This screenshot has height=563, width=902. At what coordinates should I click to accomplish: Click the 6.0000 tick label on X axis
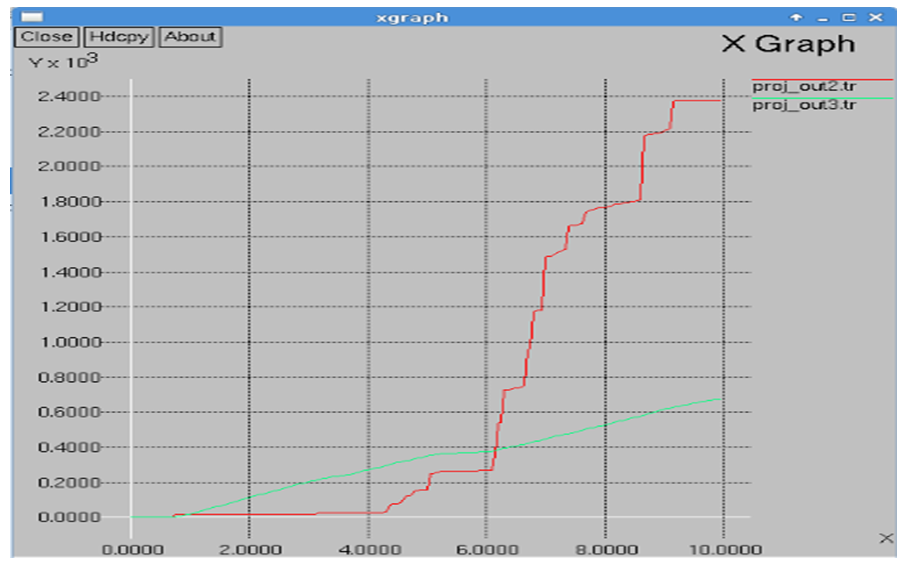(x=486, y=549)
